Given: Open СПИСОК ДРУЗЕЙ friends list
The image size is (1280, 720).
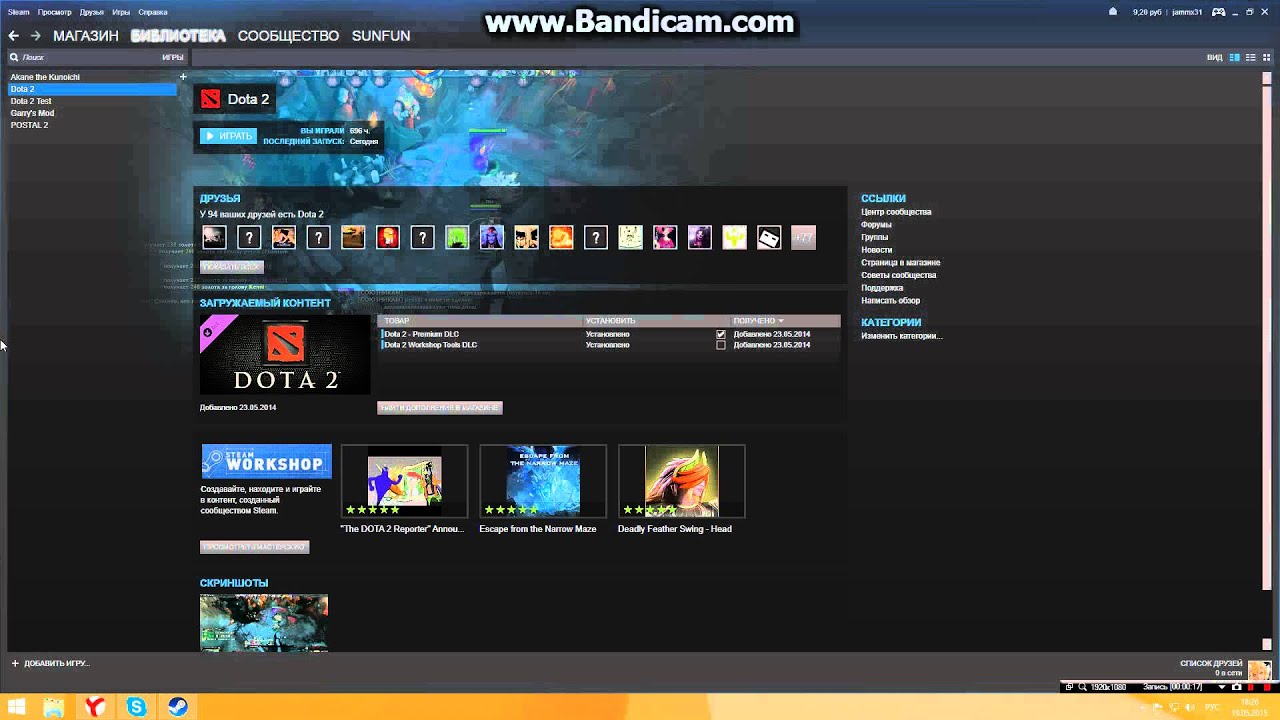Looking at the screenshot, I should [1211, 663].
